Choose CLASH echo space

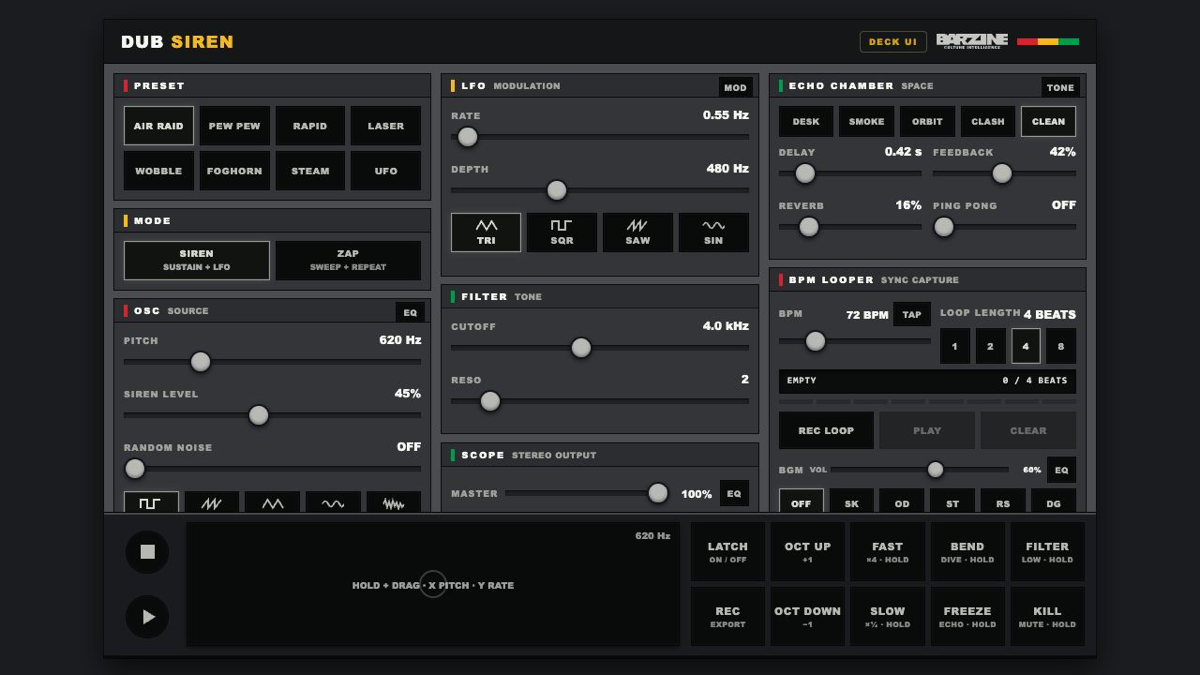pos(988,121)
